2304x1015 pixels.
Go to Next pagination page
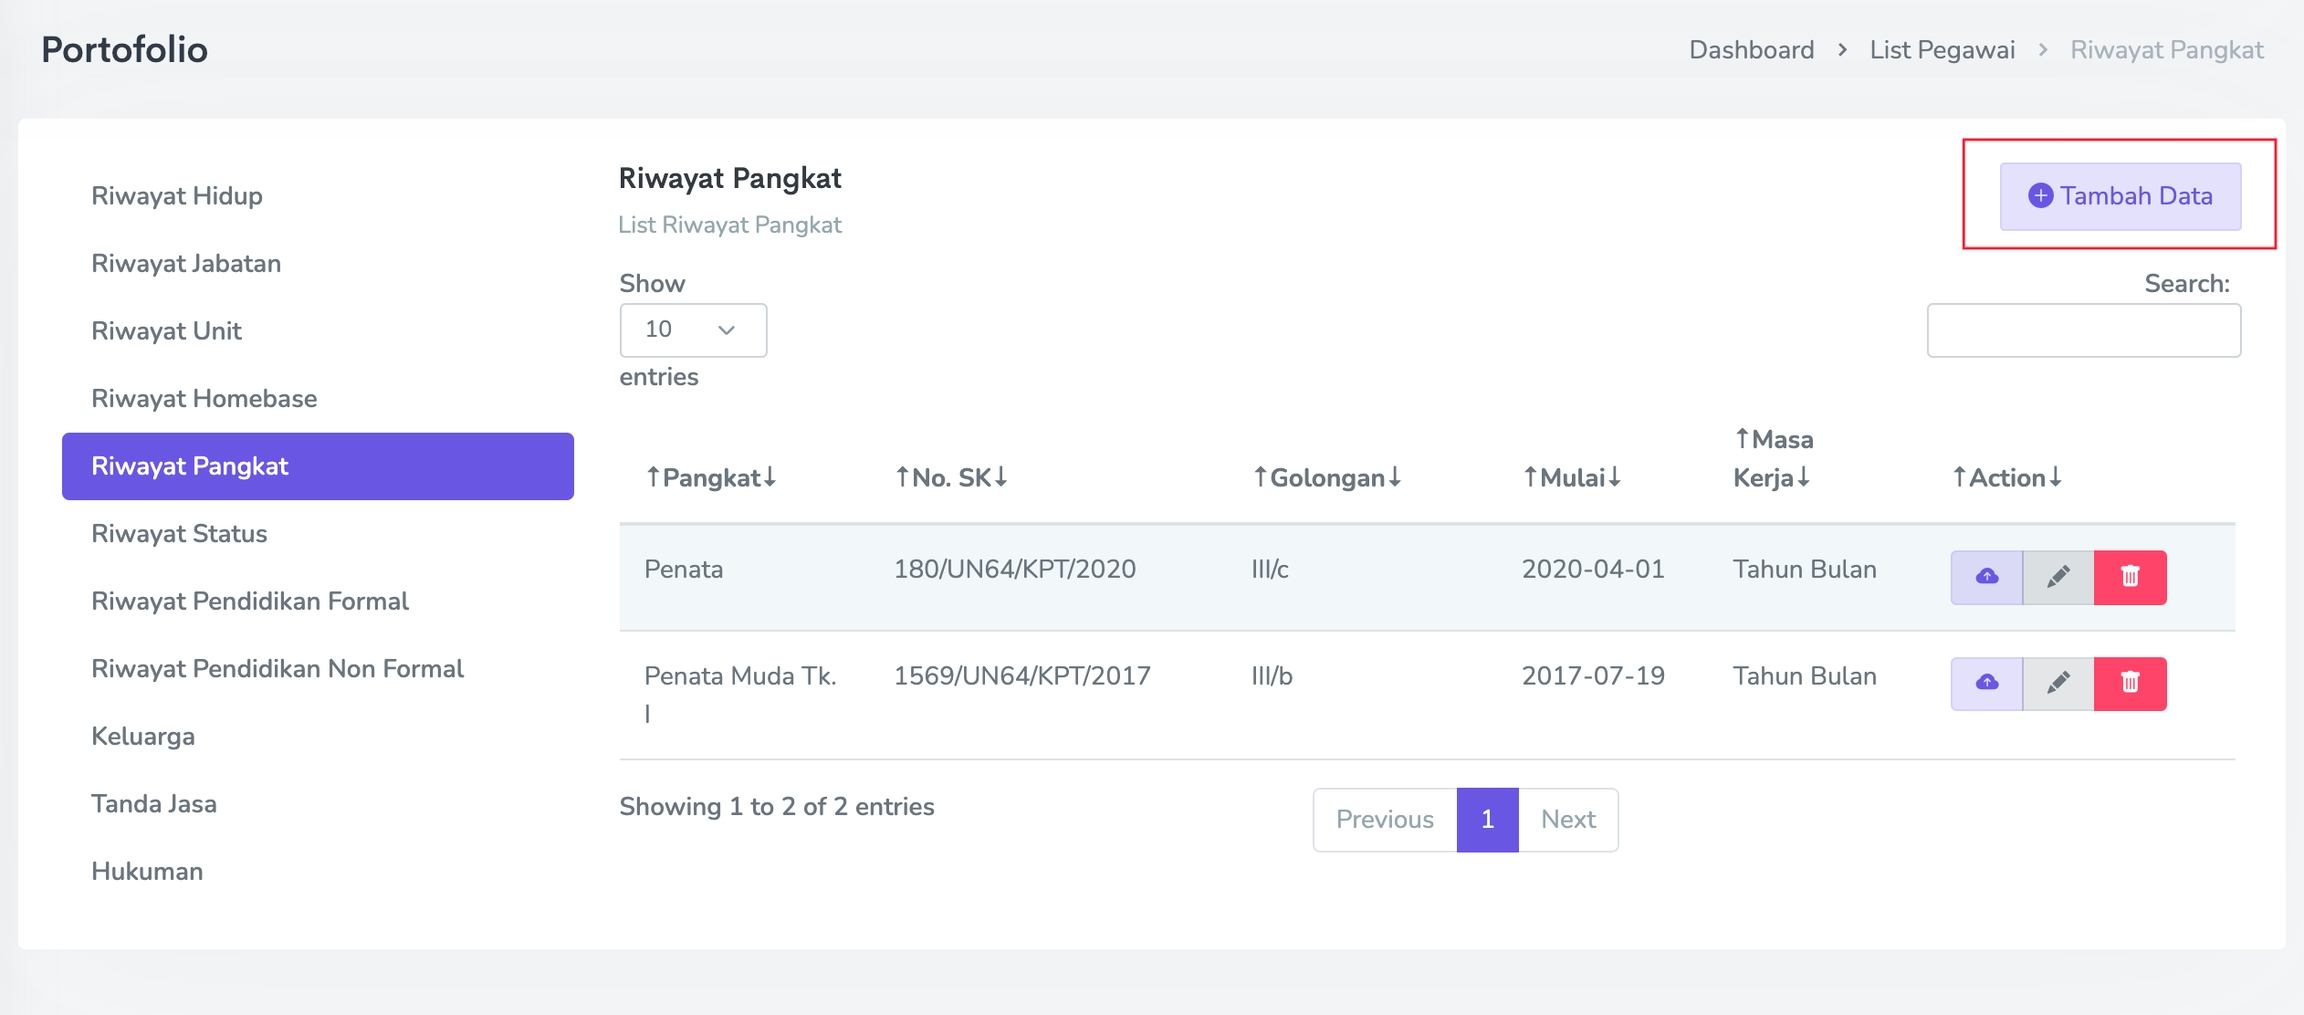1567,820
